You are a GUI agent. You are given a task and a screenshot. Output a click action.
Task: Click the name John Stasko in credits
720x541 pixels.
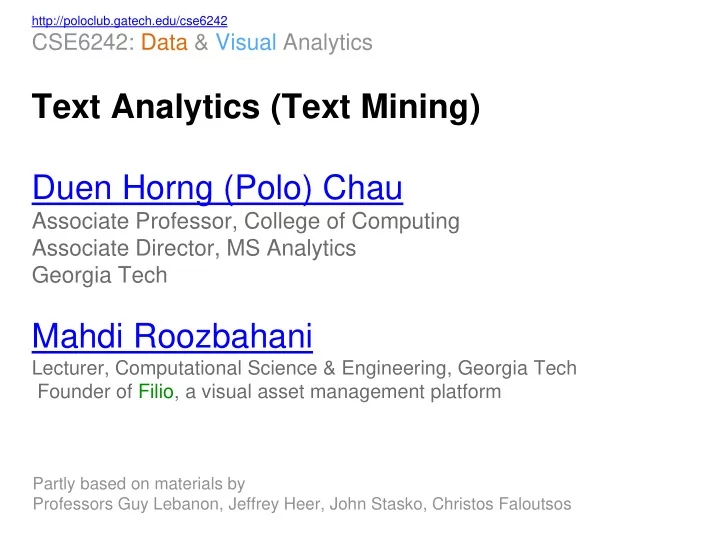pos(376,504)
